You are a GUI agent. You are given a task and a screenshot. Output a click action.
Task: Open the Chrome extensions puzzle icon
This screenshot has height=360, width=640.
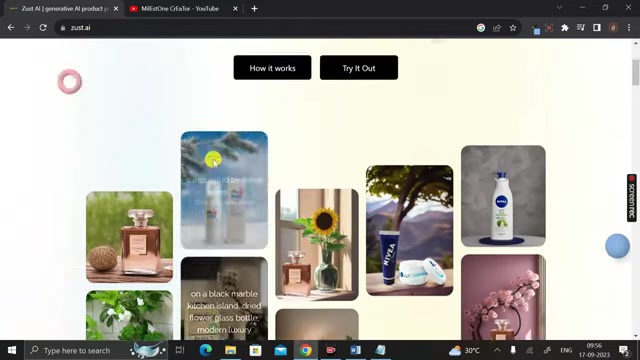pos(564,28)
